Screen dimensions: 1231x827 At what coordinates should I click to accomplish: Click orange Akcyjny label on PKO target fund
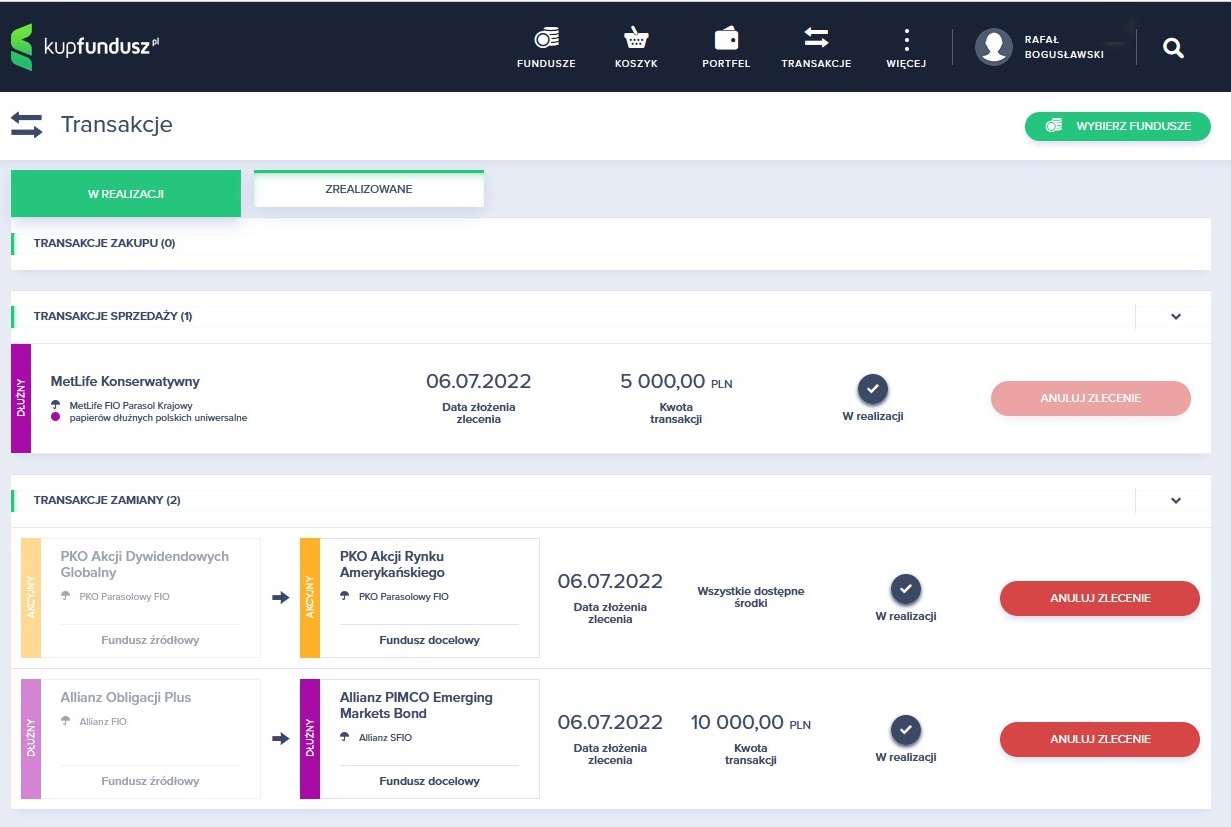(x=310, y=598)
